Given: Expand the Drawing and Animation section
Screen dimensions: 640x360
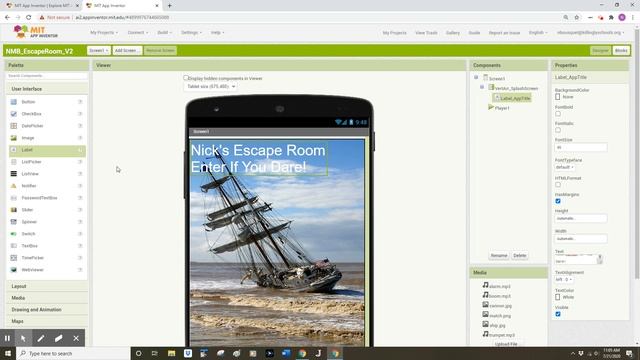Looking at the screenshot, I should (47, 310).
